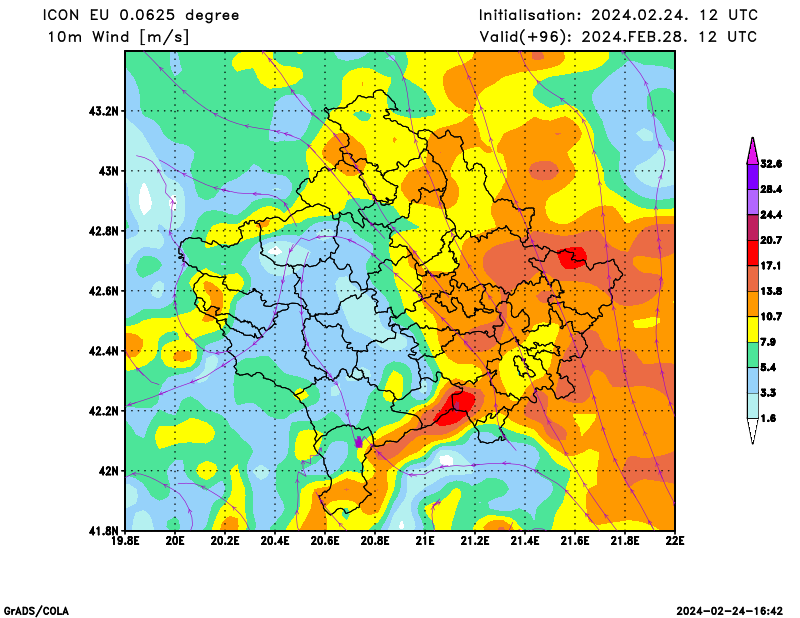Click the 43.2N latitude axis label
The height and width of the screenshot is (618, 800).
(104, 111)
